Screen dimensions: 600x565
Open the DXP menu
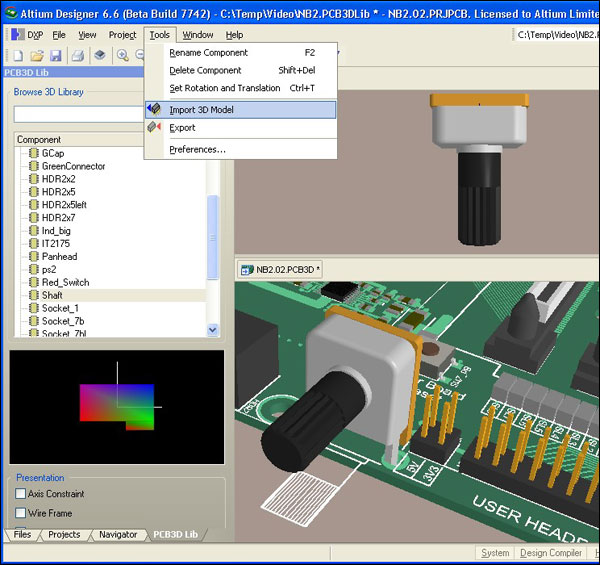(35, 35)
